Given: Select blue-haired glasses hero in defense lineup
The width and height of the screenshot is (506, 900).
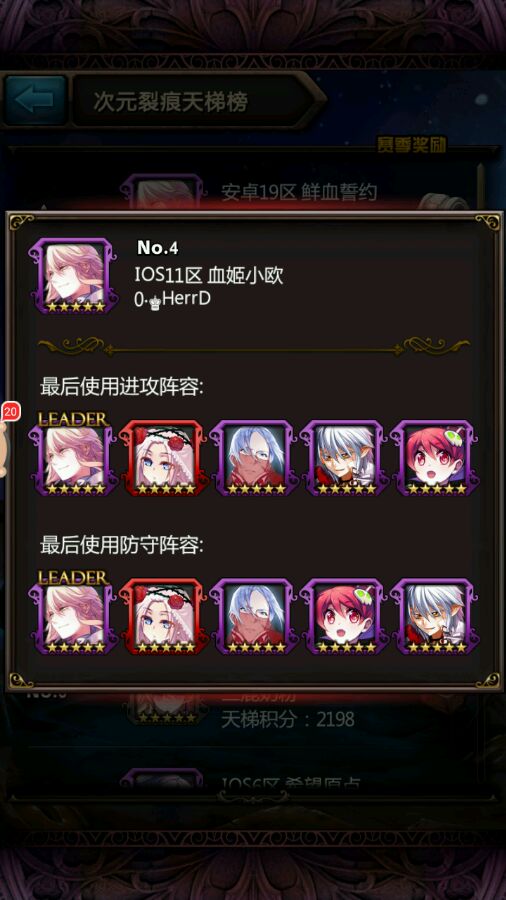Looking at the screenshot, I should [x=254, y=616].
